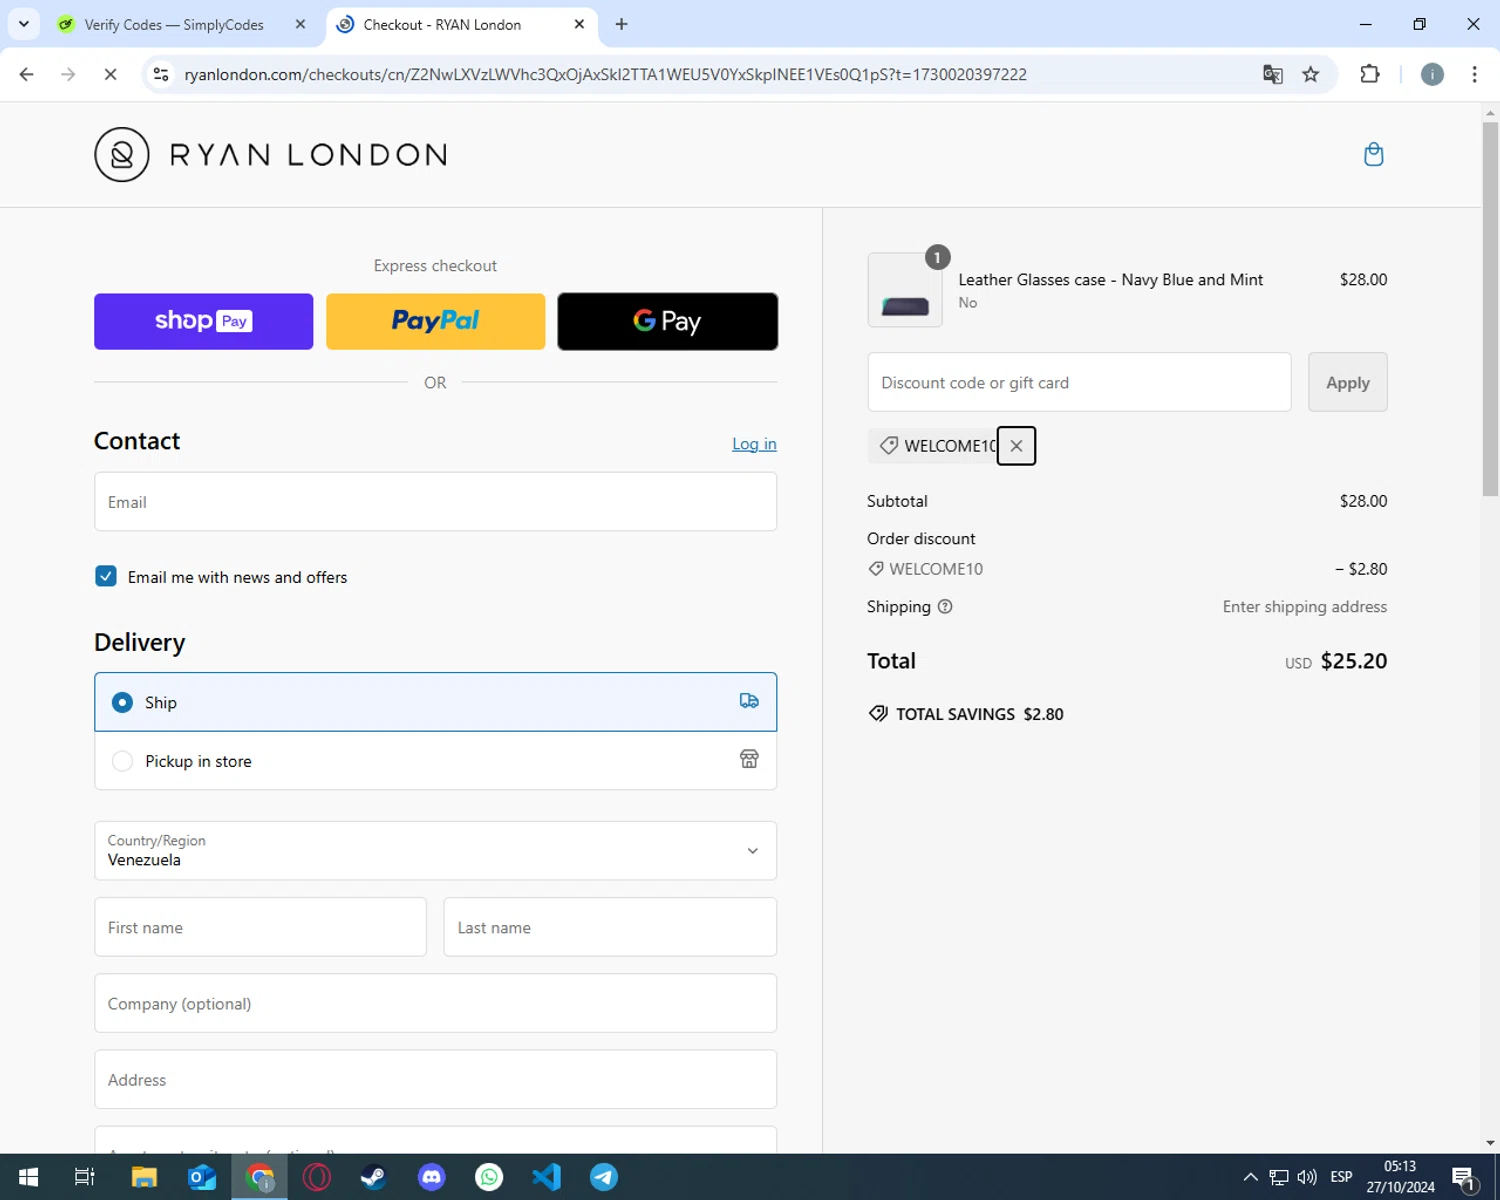Click the browser forward arrow
The image size is (1500, 1200).
pyautogui.click(x=68, y=74)
